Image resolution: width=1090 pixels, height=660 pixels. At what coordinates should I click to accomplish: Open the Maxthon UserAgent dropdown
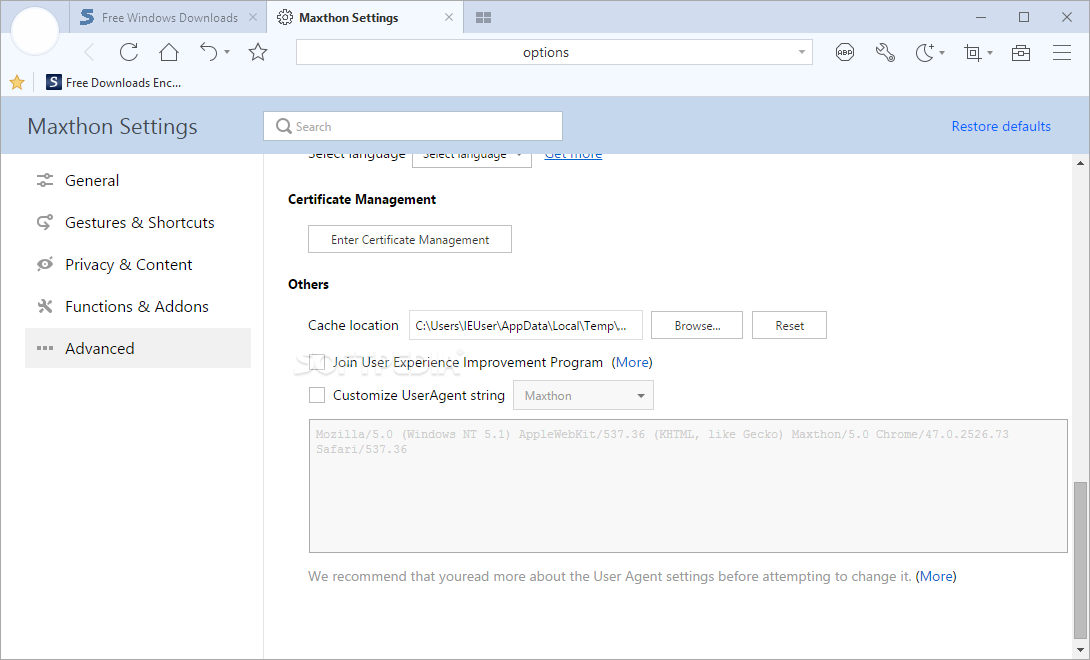click(x=583, y=395)
